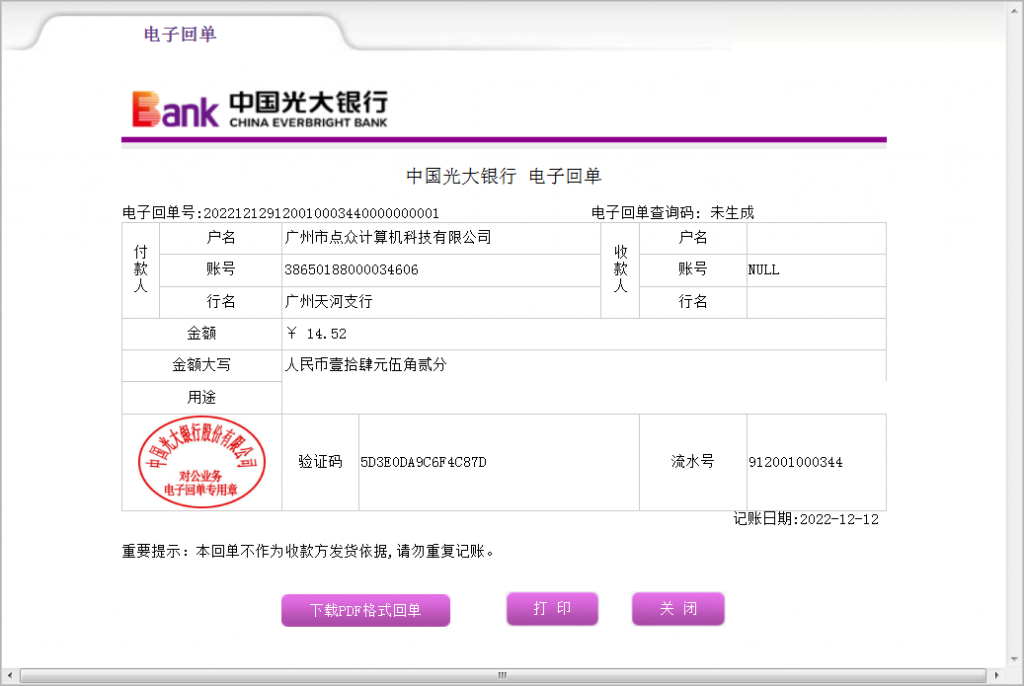Select verification code 5D3E0DA9C6F4C87D
This screenshot has height=686, width=1024.
click(x=423, y=462)
